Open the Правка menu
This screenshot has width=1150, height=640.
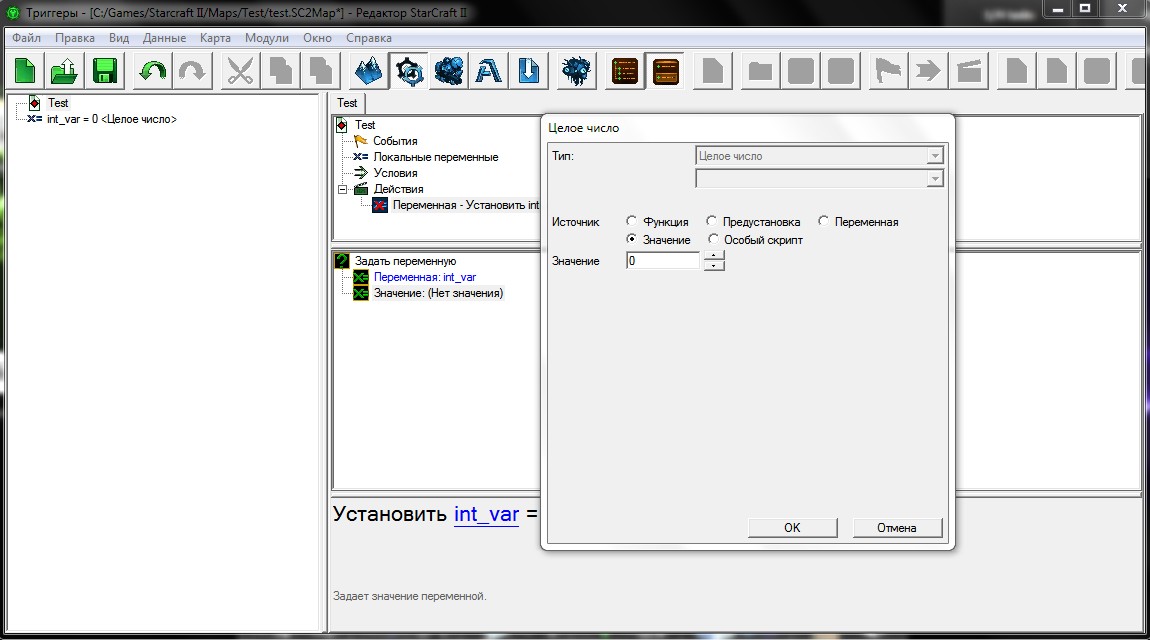click(x=75, y=37)
